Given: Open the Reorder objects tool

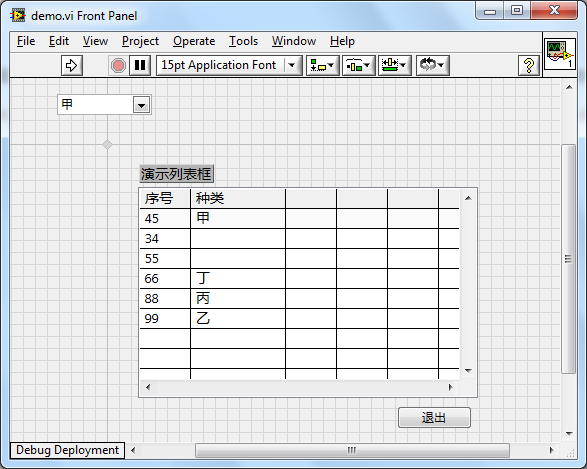Looking at the screenshot, I should point(432,66).
